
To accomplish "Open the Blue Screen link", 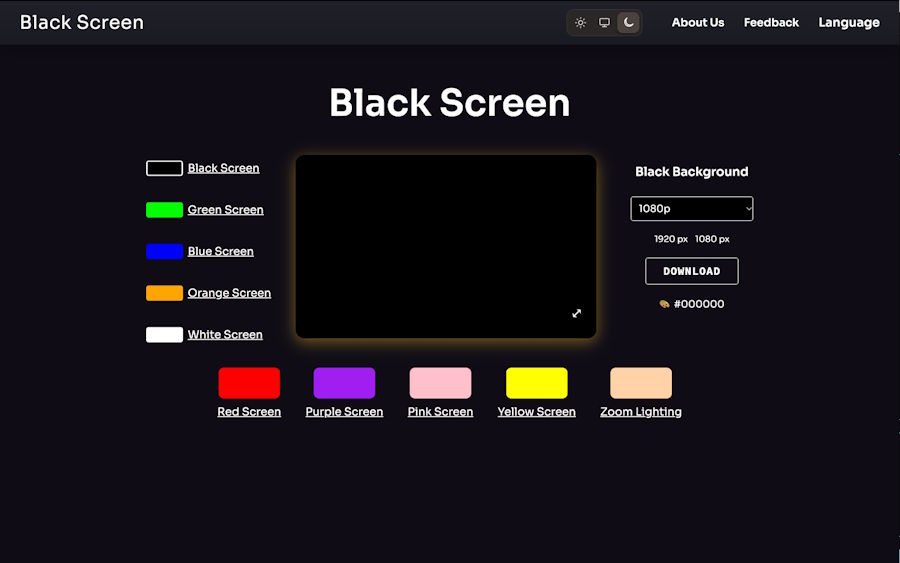I will (220, 251).
